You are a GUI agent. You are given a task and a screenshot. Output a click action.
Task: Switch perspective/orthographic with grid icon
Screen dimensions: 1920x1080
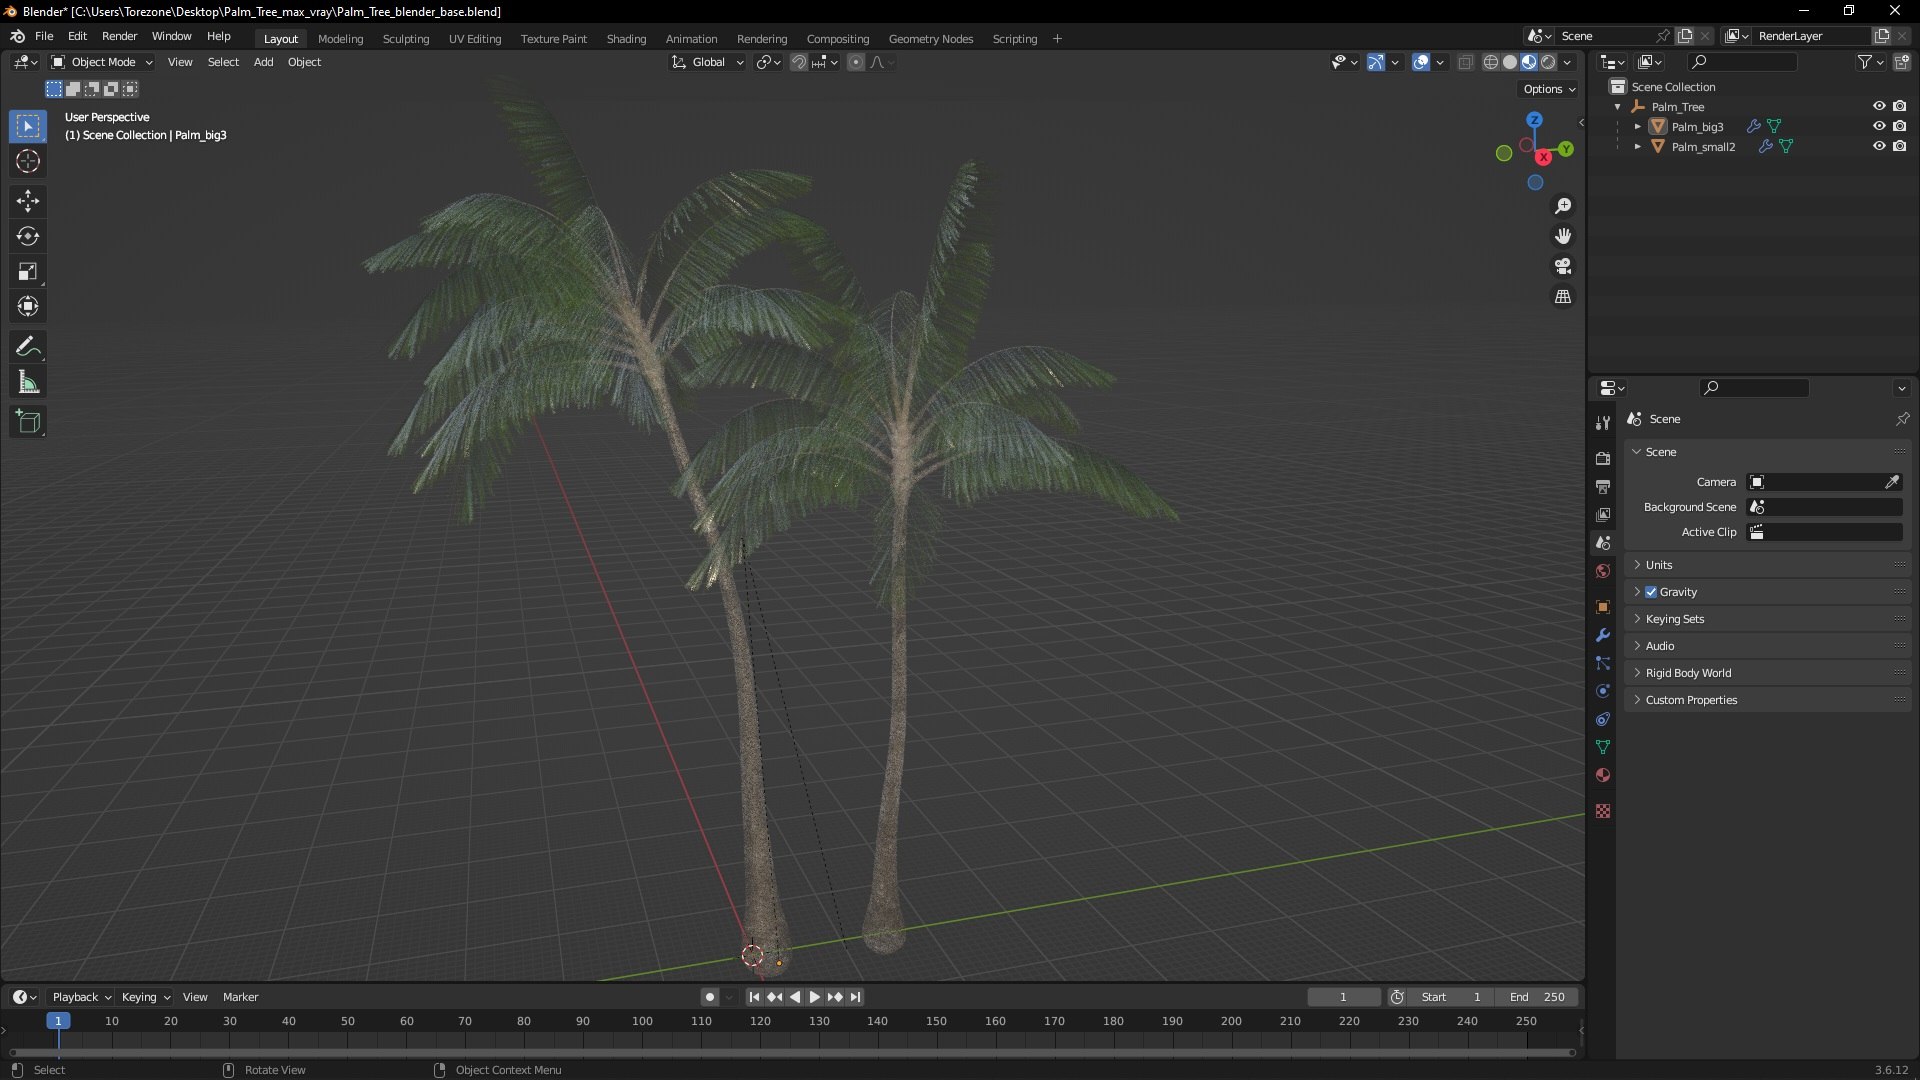click(x=1563, y=297)
